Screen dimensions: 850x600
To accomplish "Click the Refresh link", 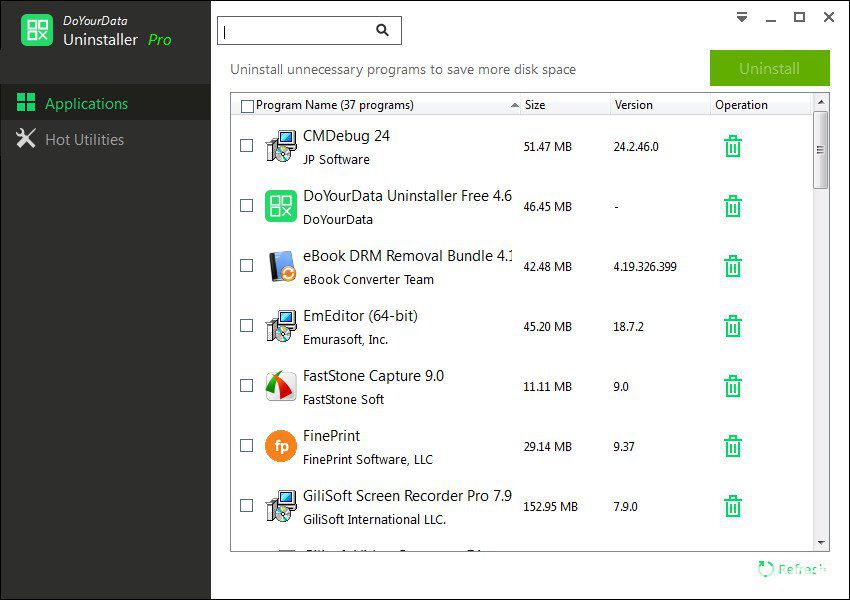I will coord(792,569).
